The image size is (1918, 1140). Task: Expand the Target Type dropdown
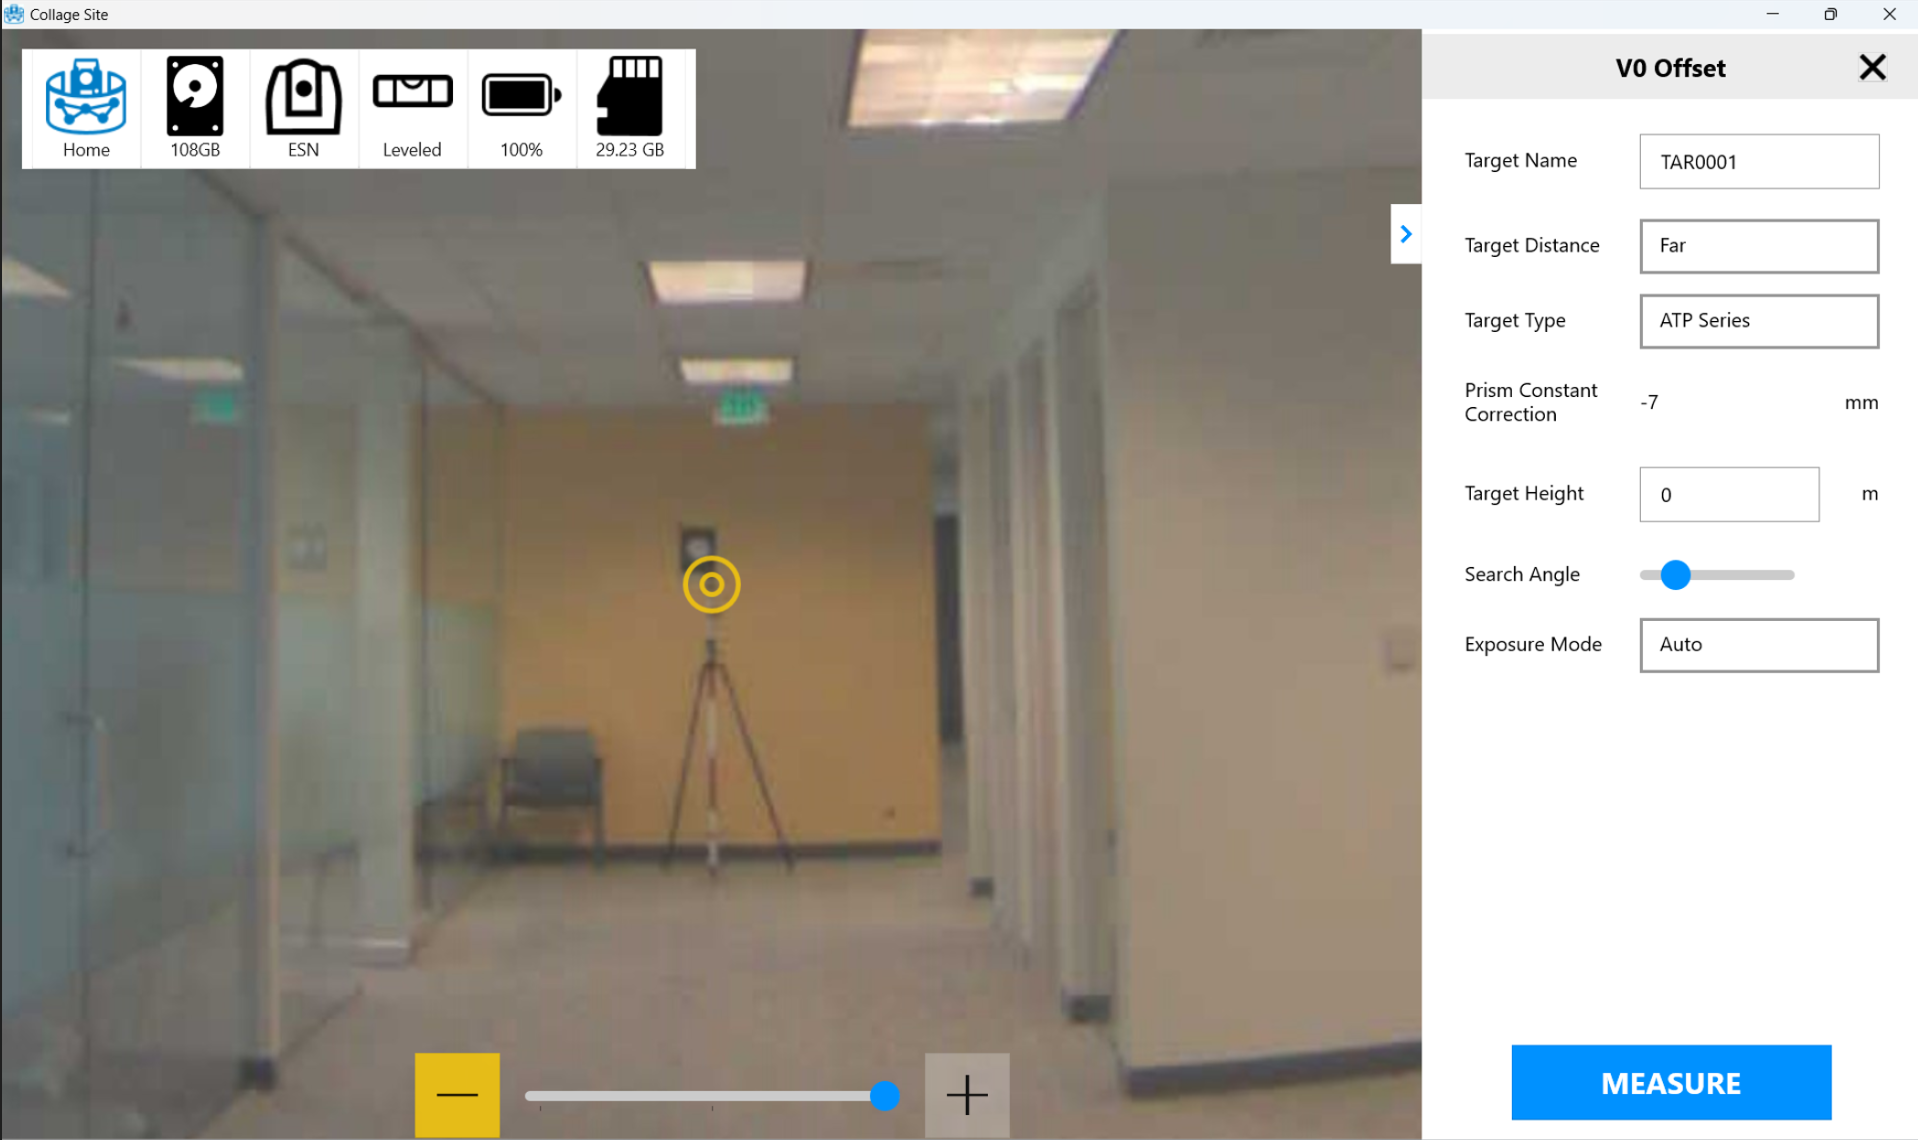pos(1758,321)
